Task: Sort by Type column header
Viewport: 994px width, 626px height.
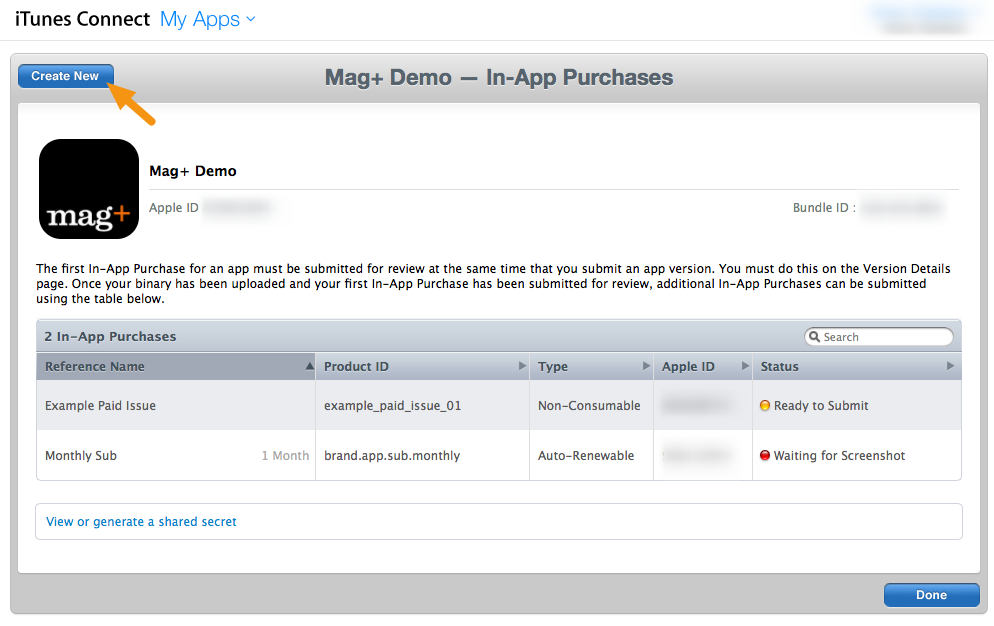Action: [x=591, y=367]
